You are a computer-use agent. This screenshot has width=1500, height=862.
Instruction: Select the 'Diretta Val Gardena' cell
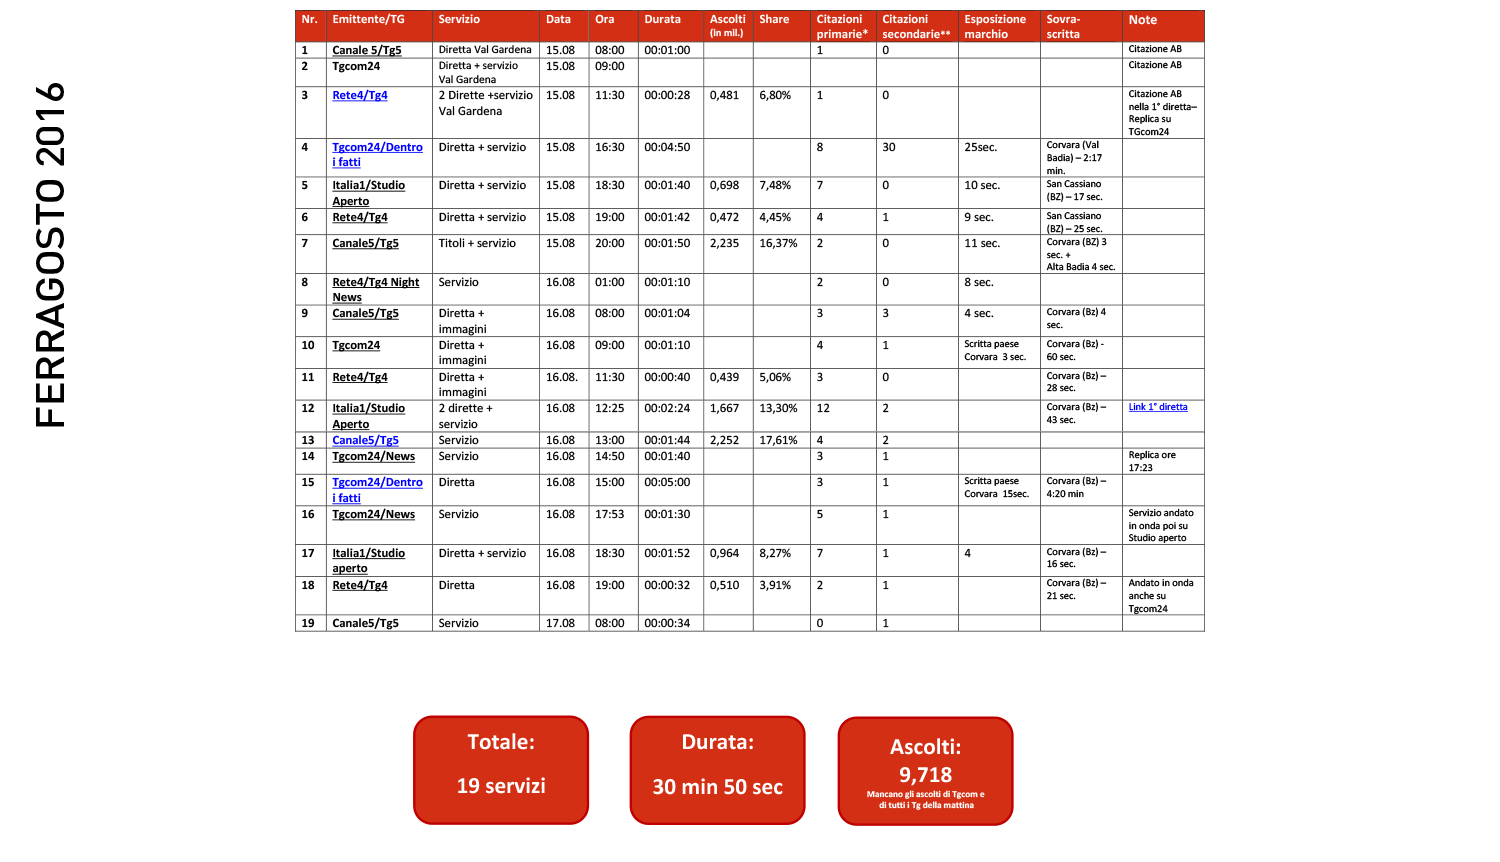pos(485,50)
